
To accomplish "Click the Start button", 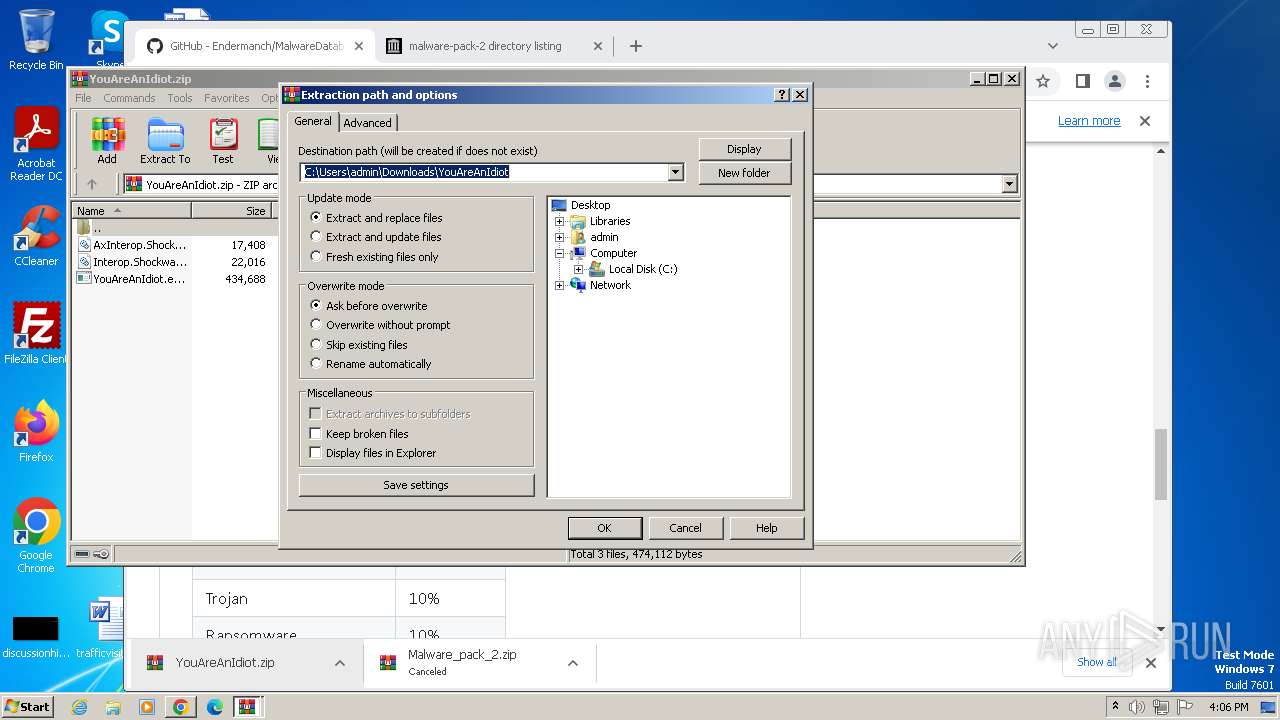I will coord(27,707).
